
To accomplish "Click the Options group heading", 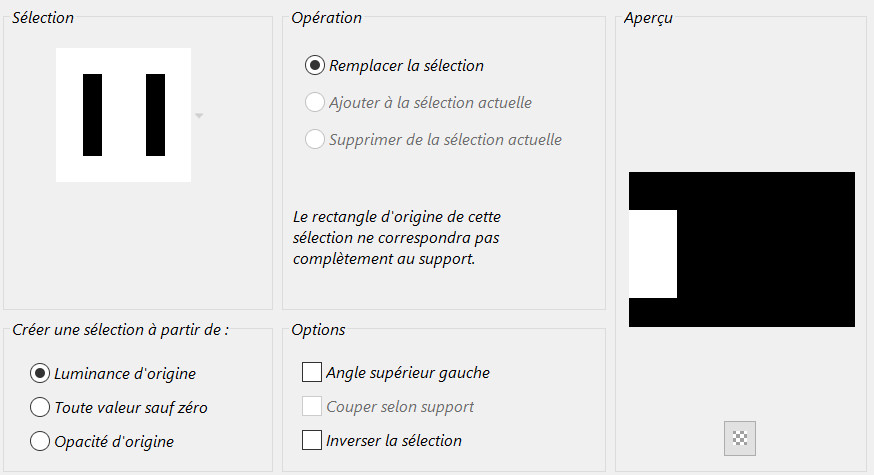I will click(318, 330).
